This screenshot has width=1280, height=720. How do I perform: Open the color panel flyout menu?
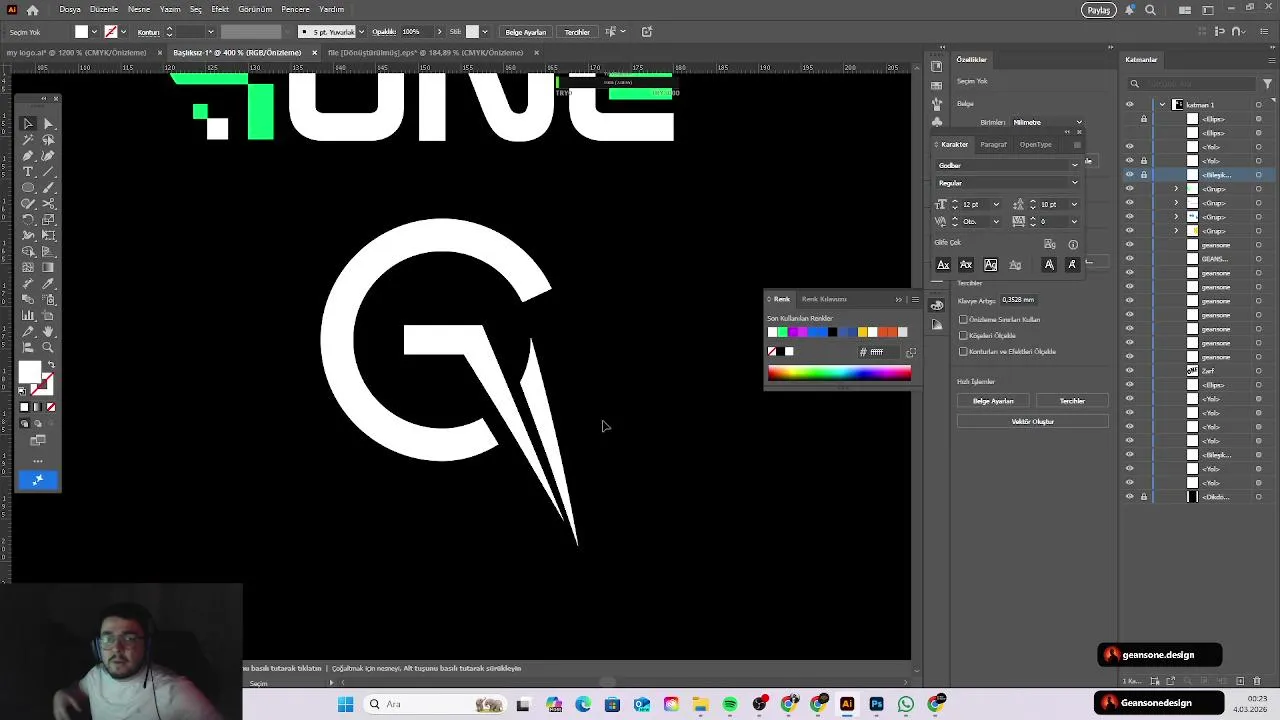coord(915,299)
